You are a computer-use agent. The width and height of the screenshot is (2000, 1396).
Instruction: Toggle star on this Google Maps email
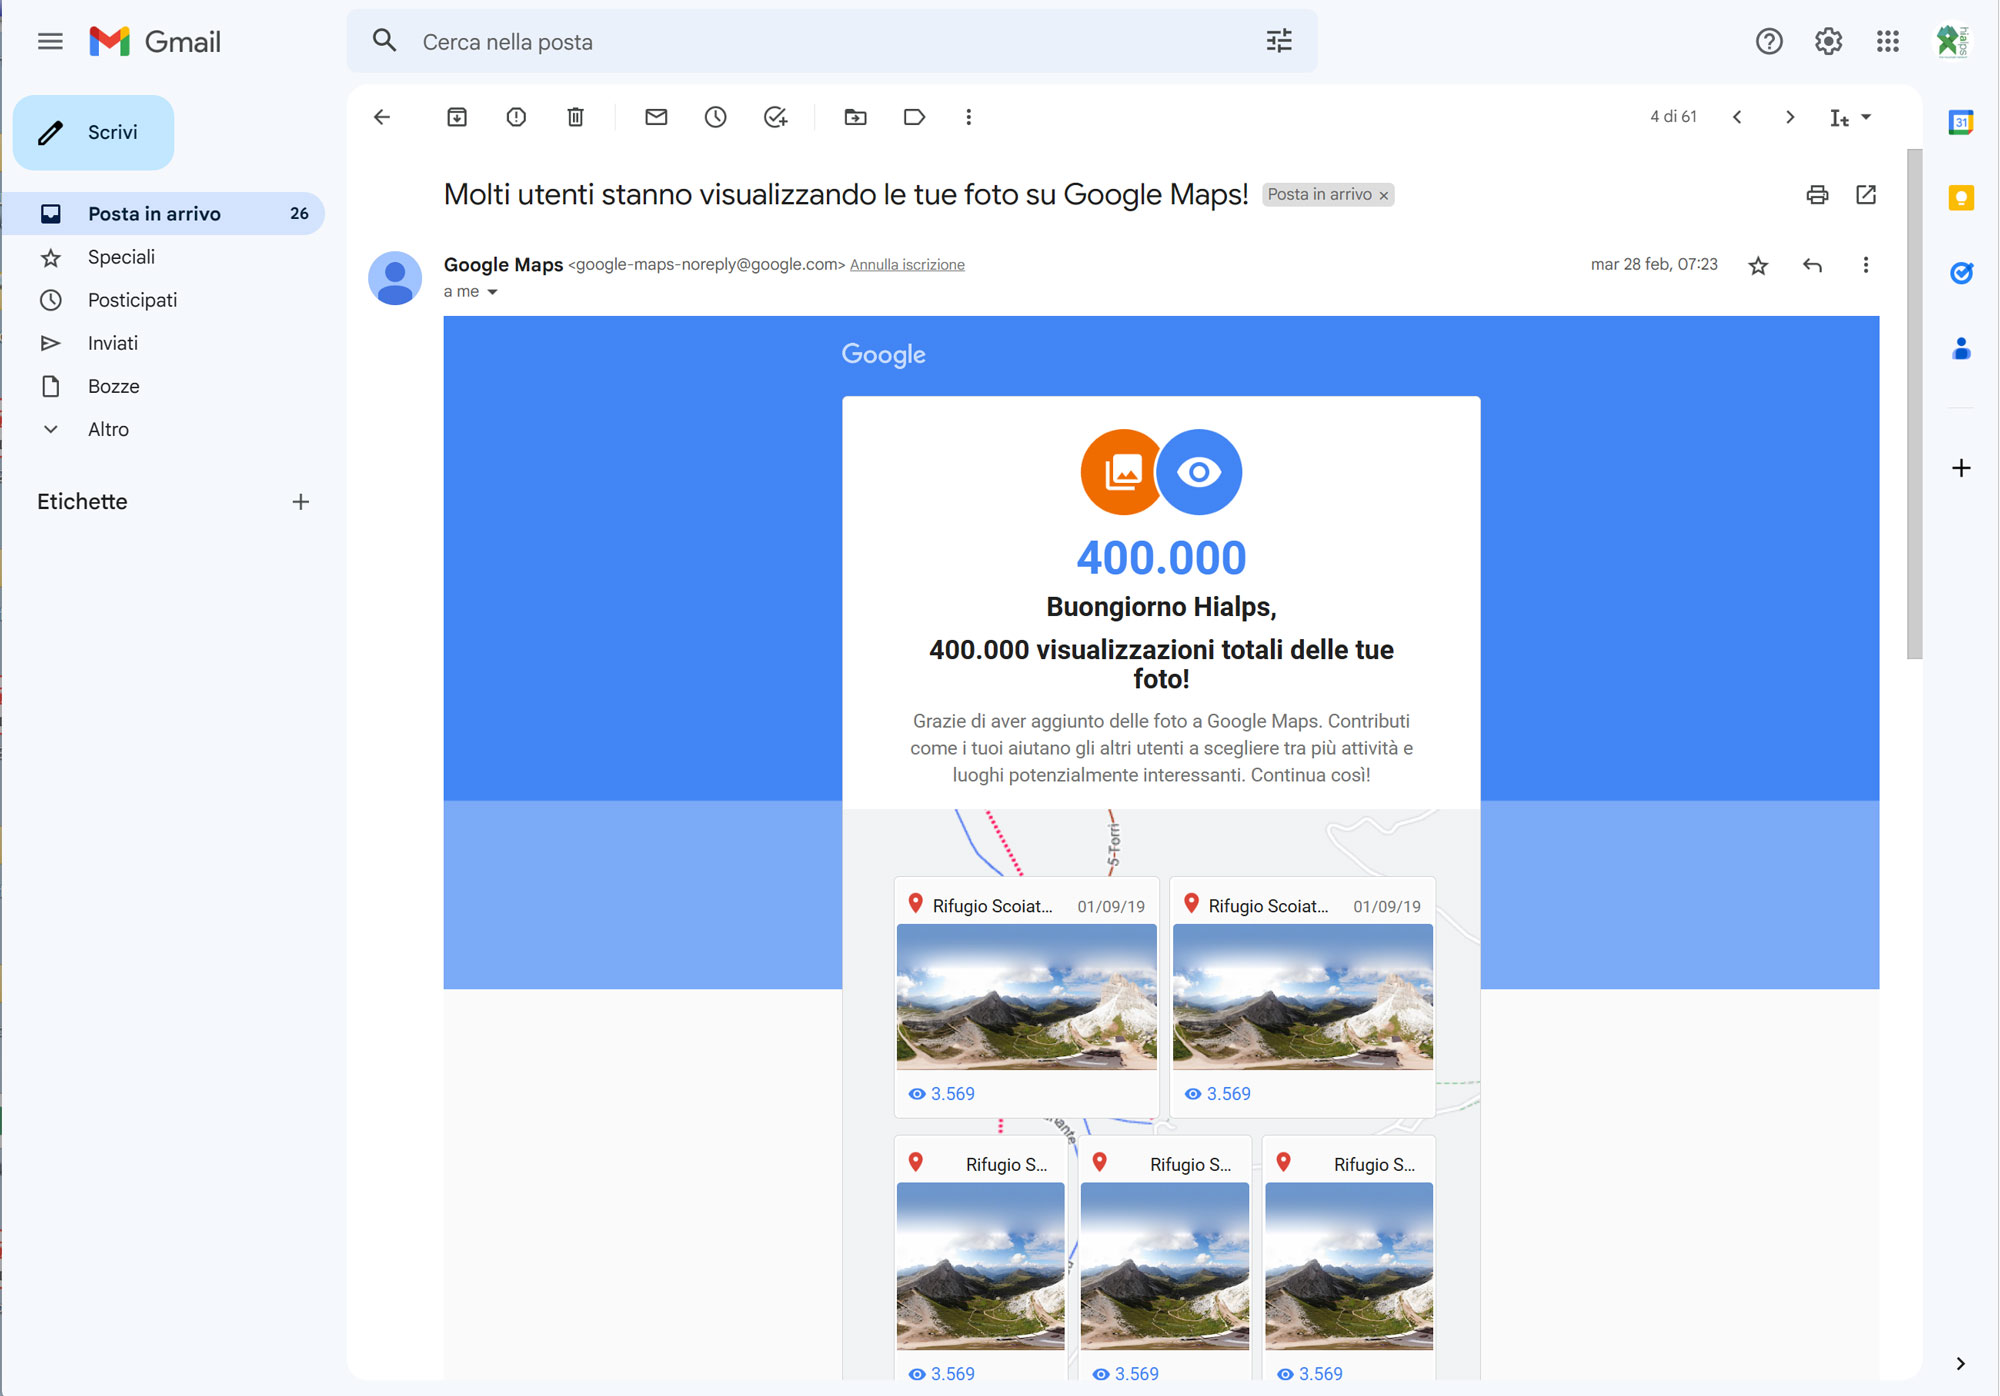(1757, 266)
